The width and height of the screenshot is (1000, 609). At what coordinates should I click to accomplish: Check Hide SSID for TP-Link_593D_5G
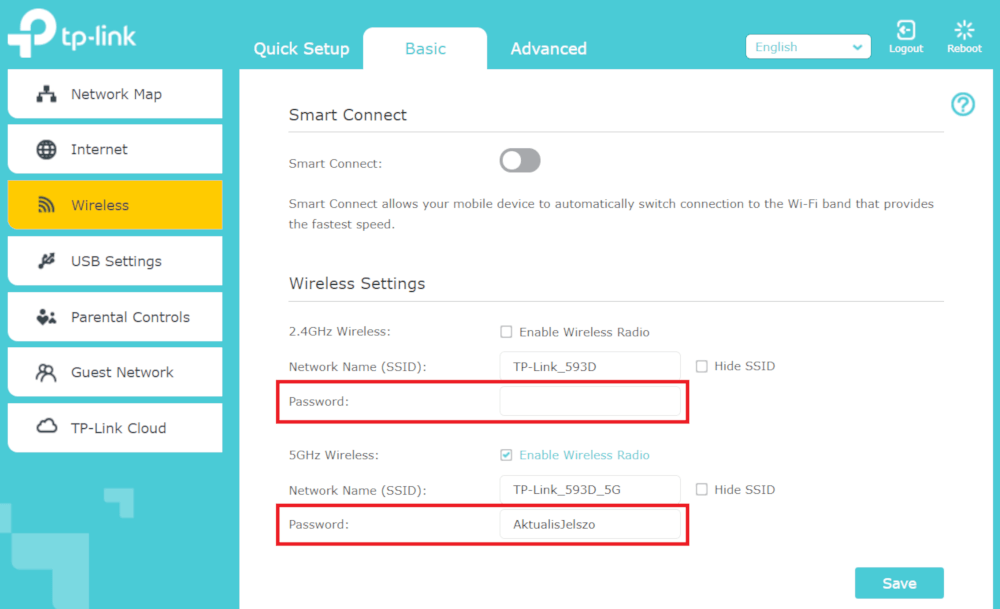pyautogui.click(x=702, y=489)
